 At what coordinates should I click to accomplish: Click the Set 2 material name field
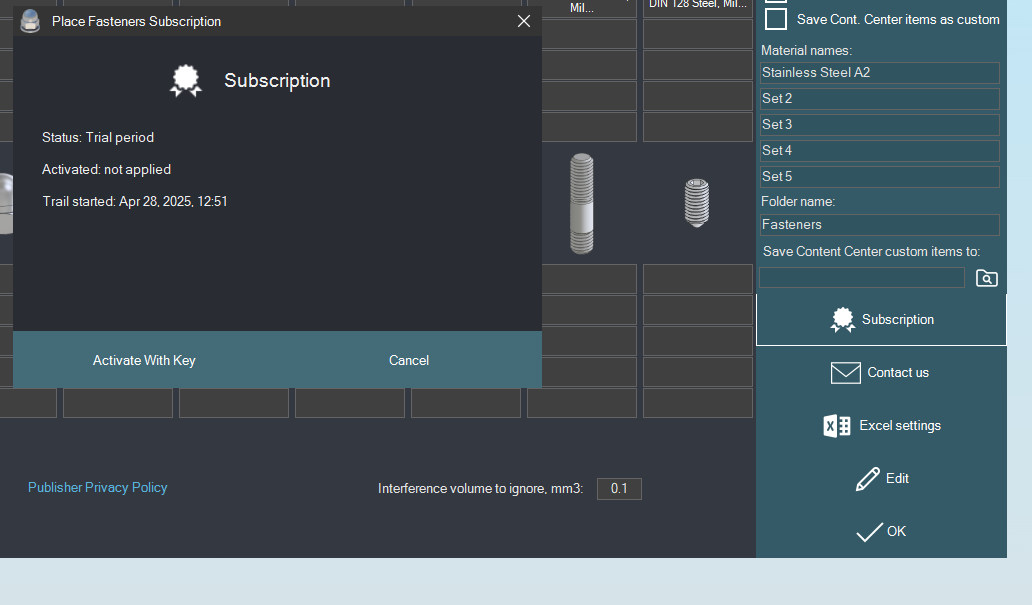click(879, 99)
